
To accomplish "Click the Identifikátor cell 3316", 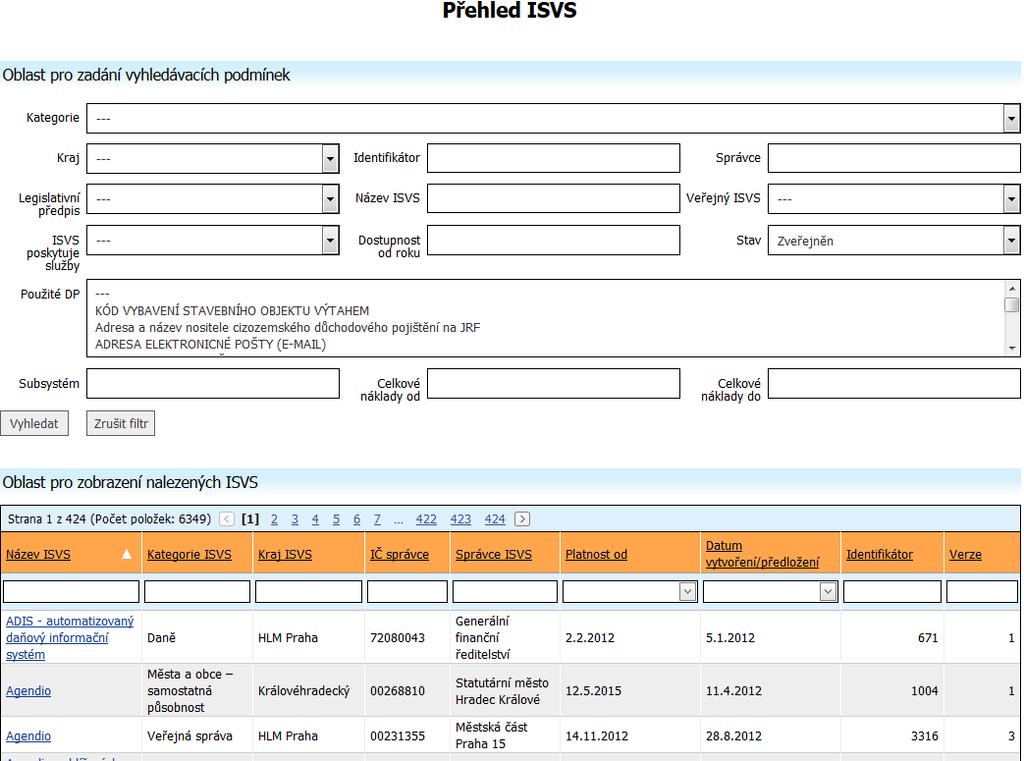I will 925,736.
